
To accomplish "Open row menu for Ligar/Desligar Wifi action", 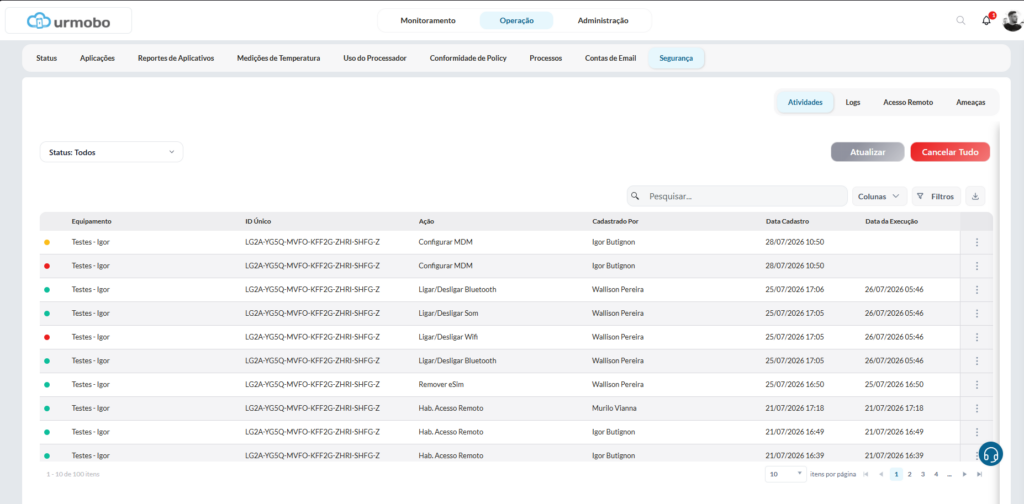I will pyautogui.click(x=977, y=337).
